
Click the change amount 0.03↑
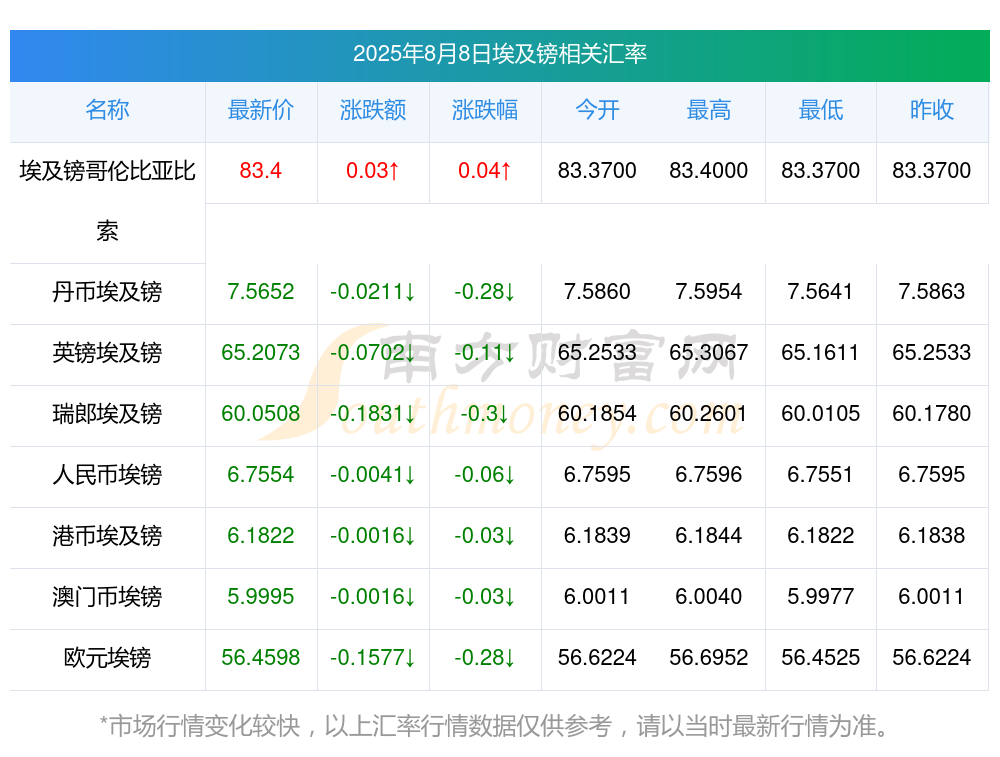(x=372, y=170)
